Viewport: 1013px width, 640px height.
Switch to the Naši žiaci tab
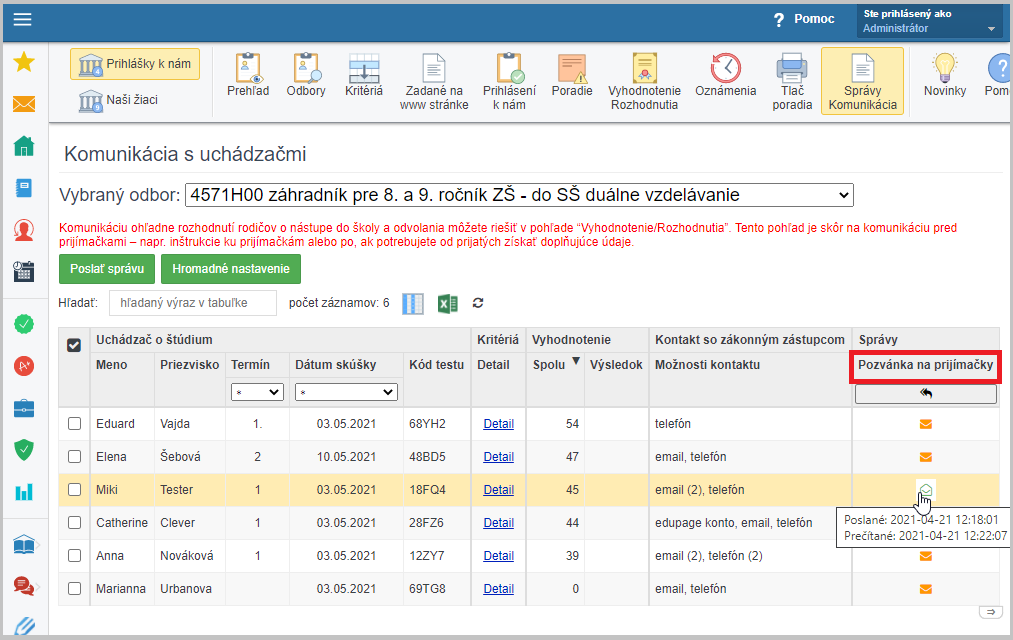pyautogui.click(x=118, y=100)
